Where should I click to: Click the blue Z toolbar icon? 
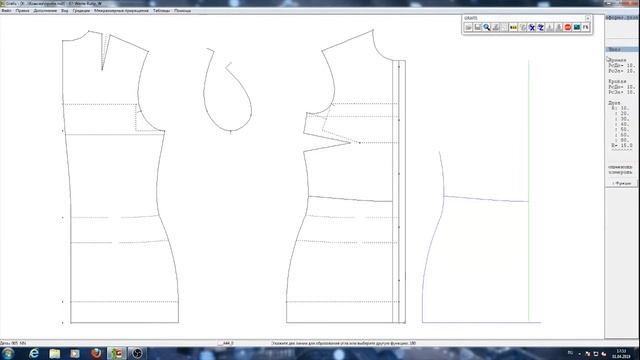click(x=541, y=27)
